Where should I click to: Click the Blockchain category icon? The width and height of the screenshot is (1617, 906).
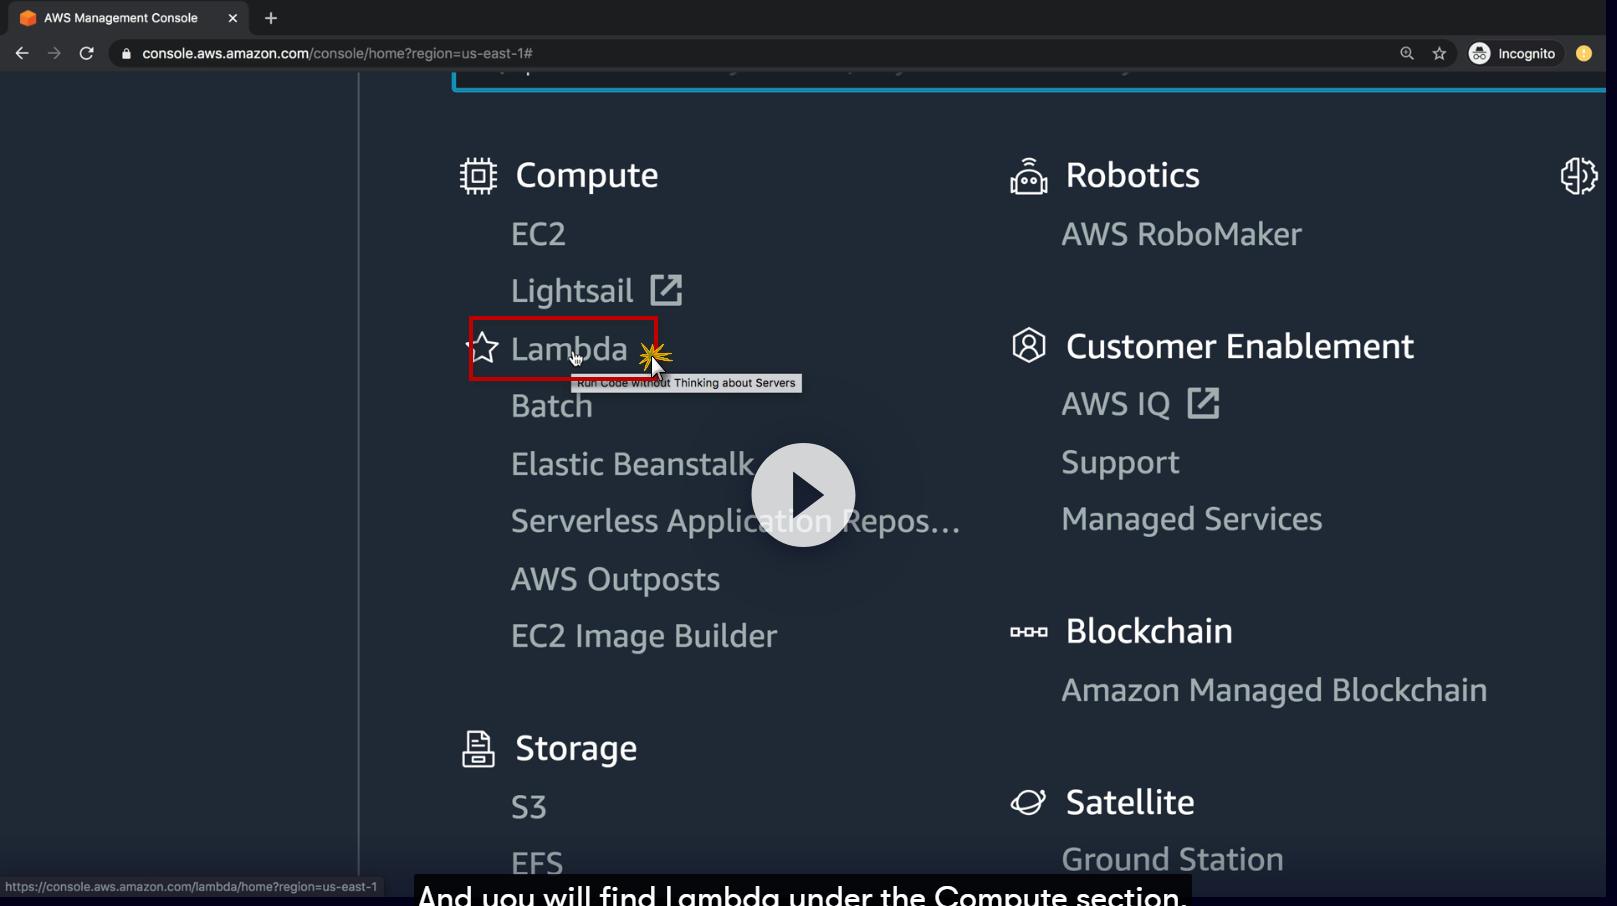click(x=1028, y=632)
